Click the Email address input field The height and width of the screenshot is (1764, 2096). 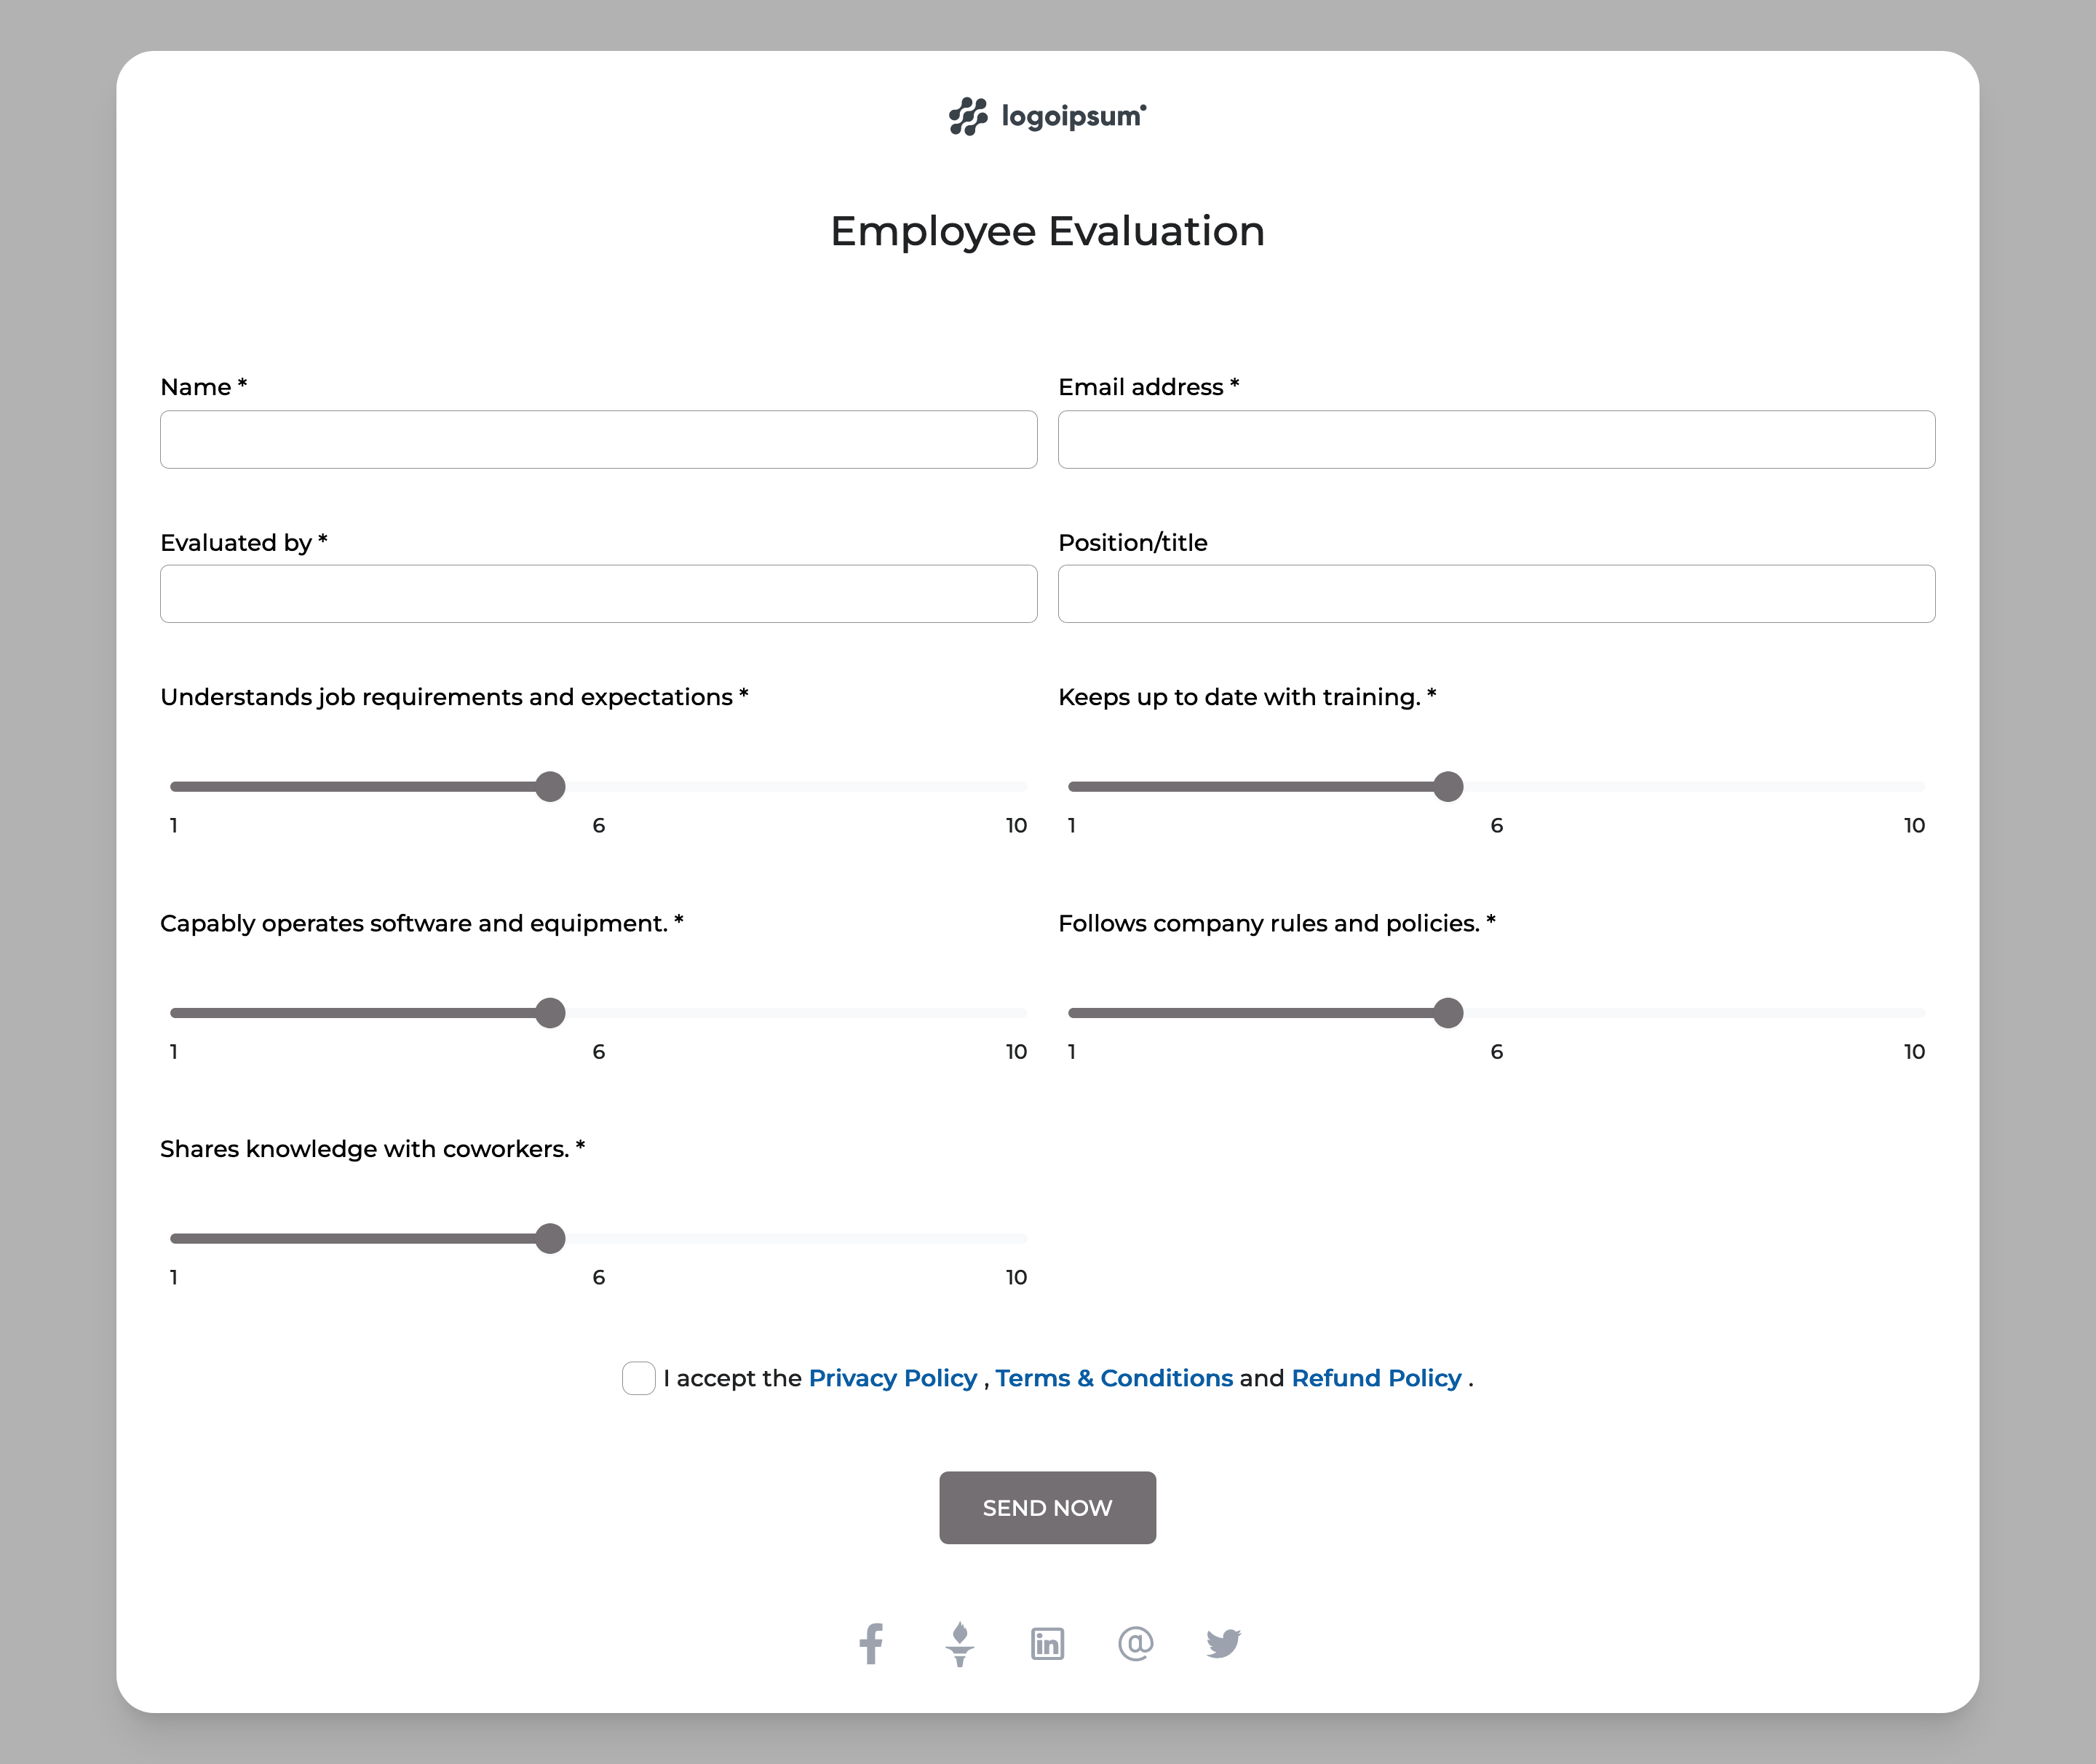(x=1496, y=439)
